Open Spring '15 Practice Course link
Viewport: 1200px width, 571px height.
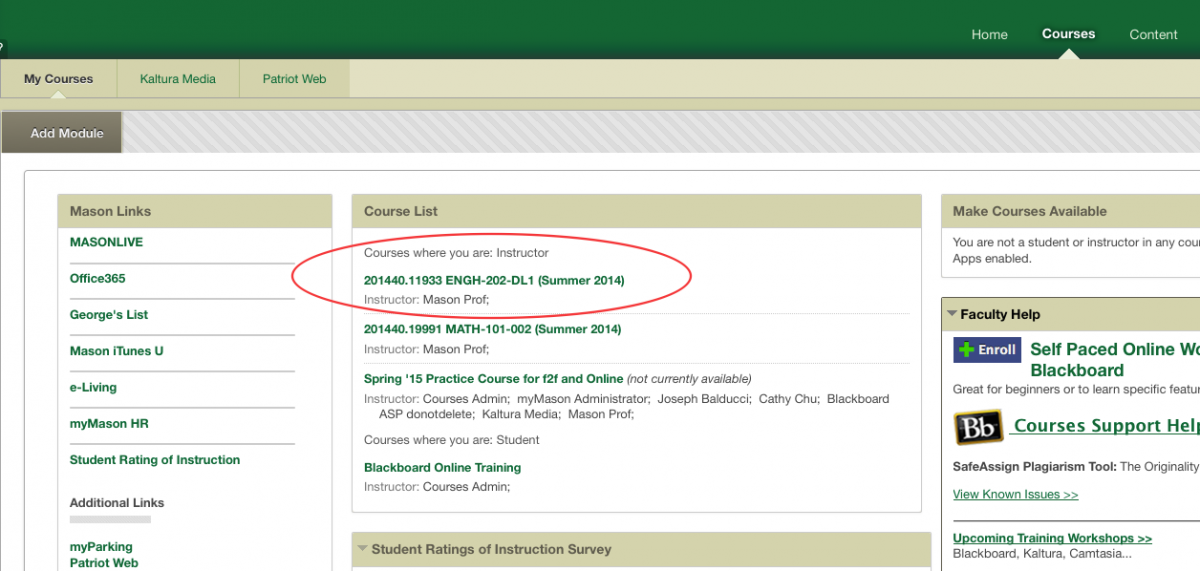[x=493, y=379]
